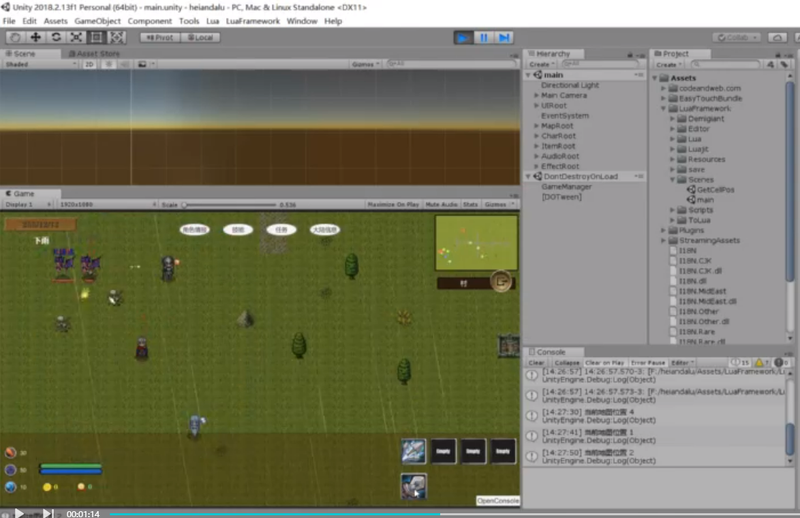Stop play mode with the Play button

click(463, 38)
